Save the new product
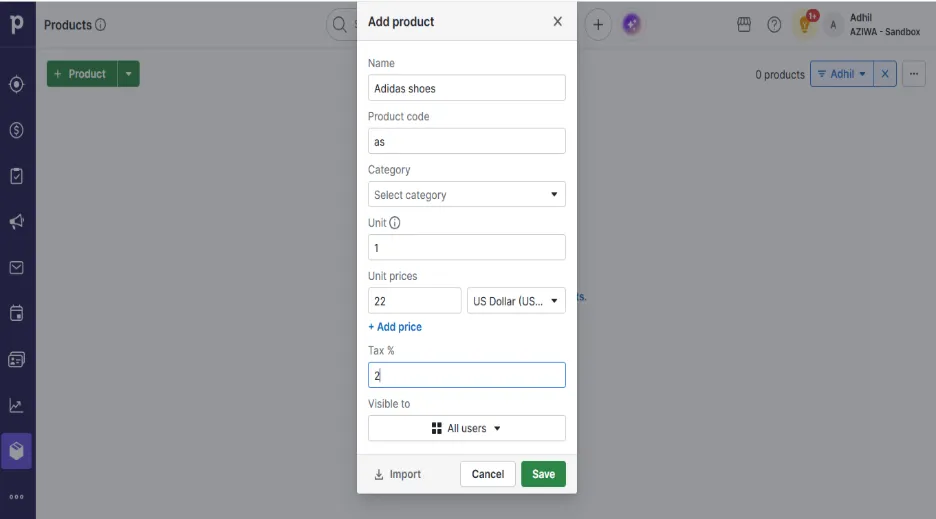Viewport: 936px width, 519px height. pyautogui.click(x=543, y=474)
